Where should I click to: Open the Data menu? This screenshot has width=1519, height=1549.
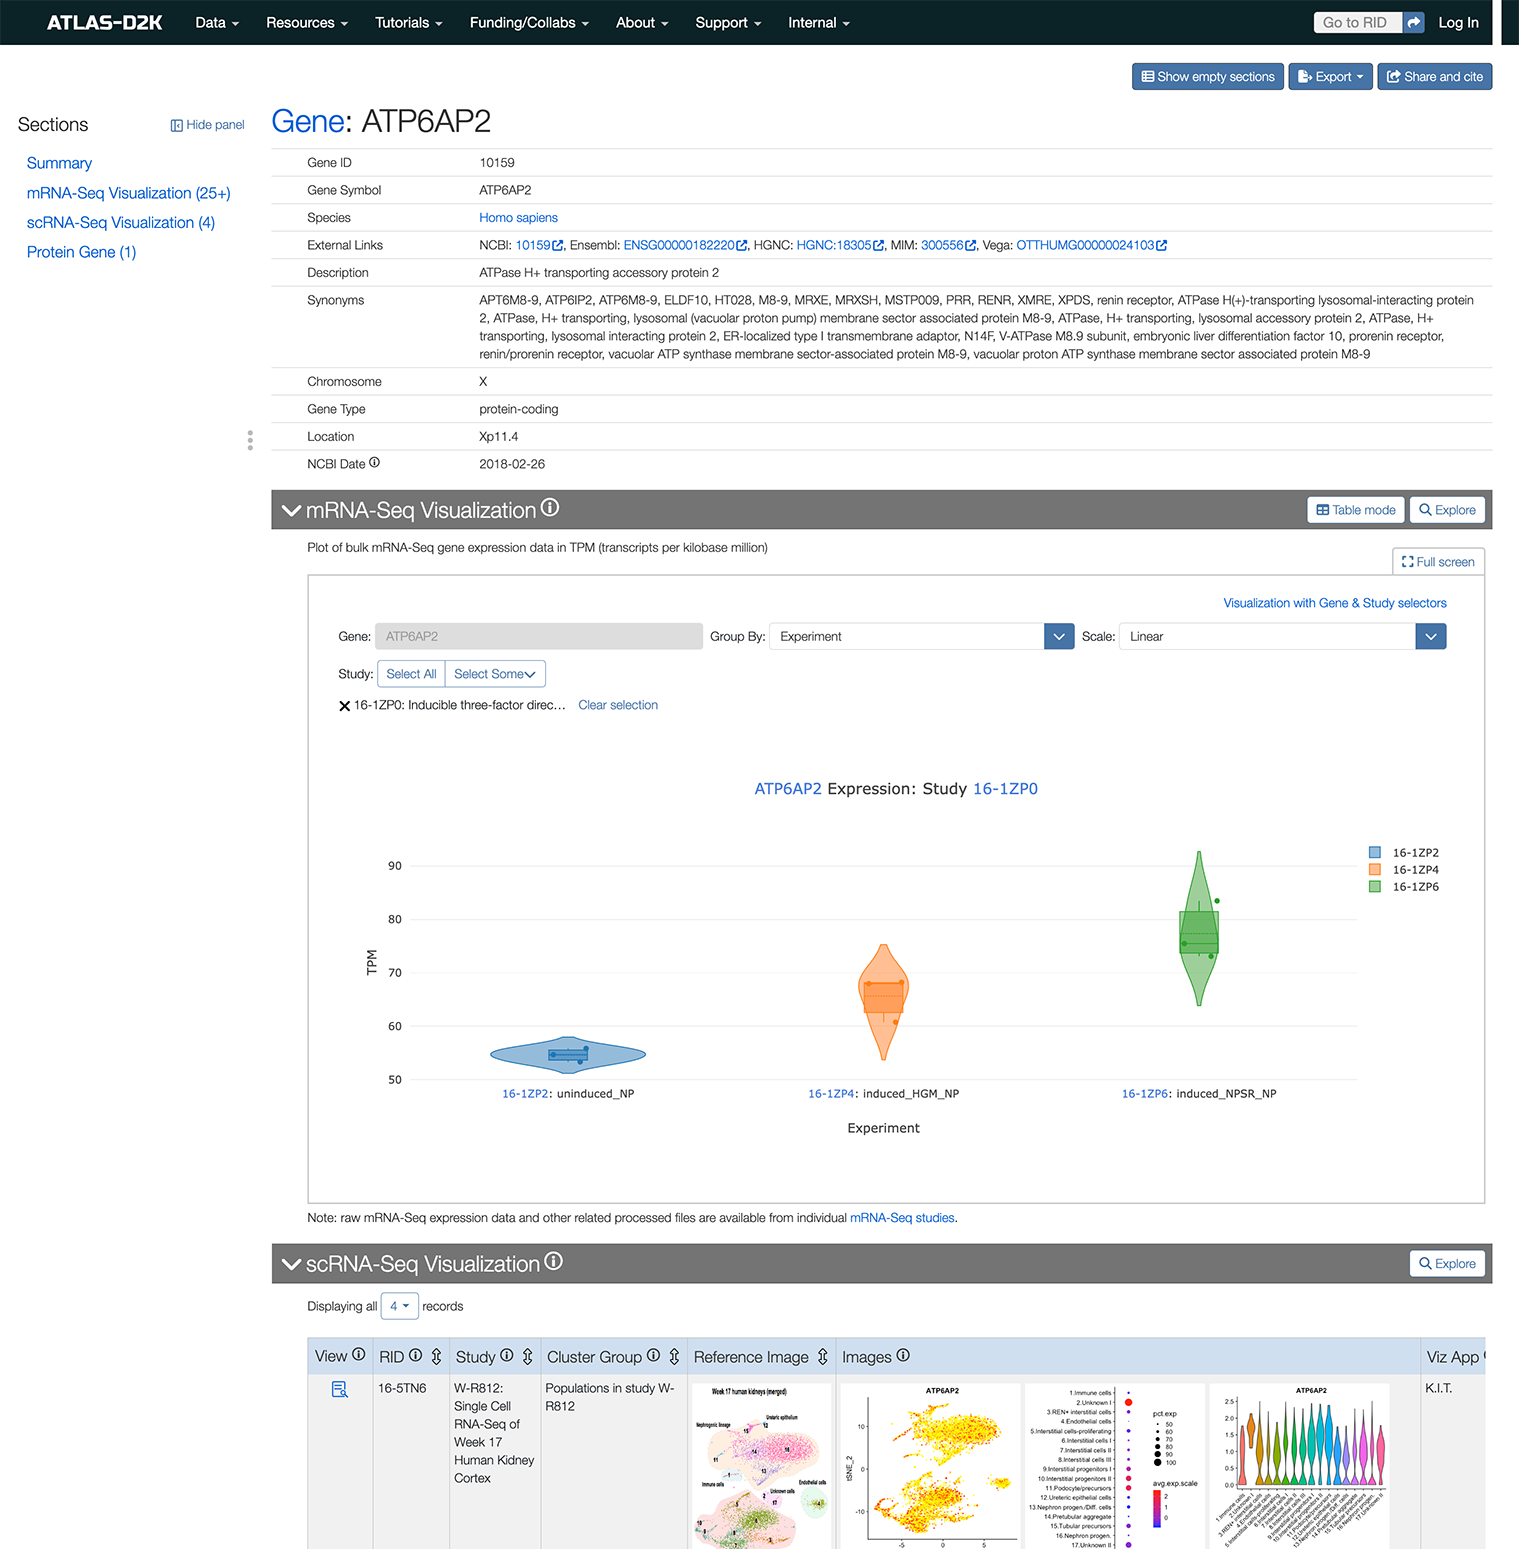(x=217, y=23)
